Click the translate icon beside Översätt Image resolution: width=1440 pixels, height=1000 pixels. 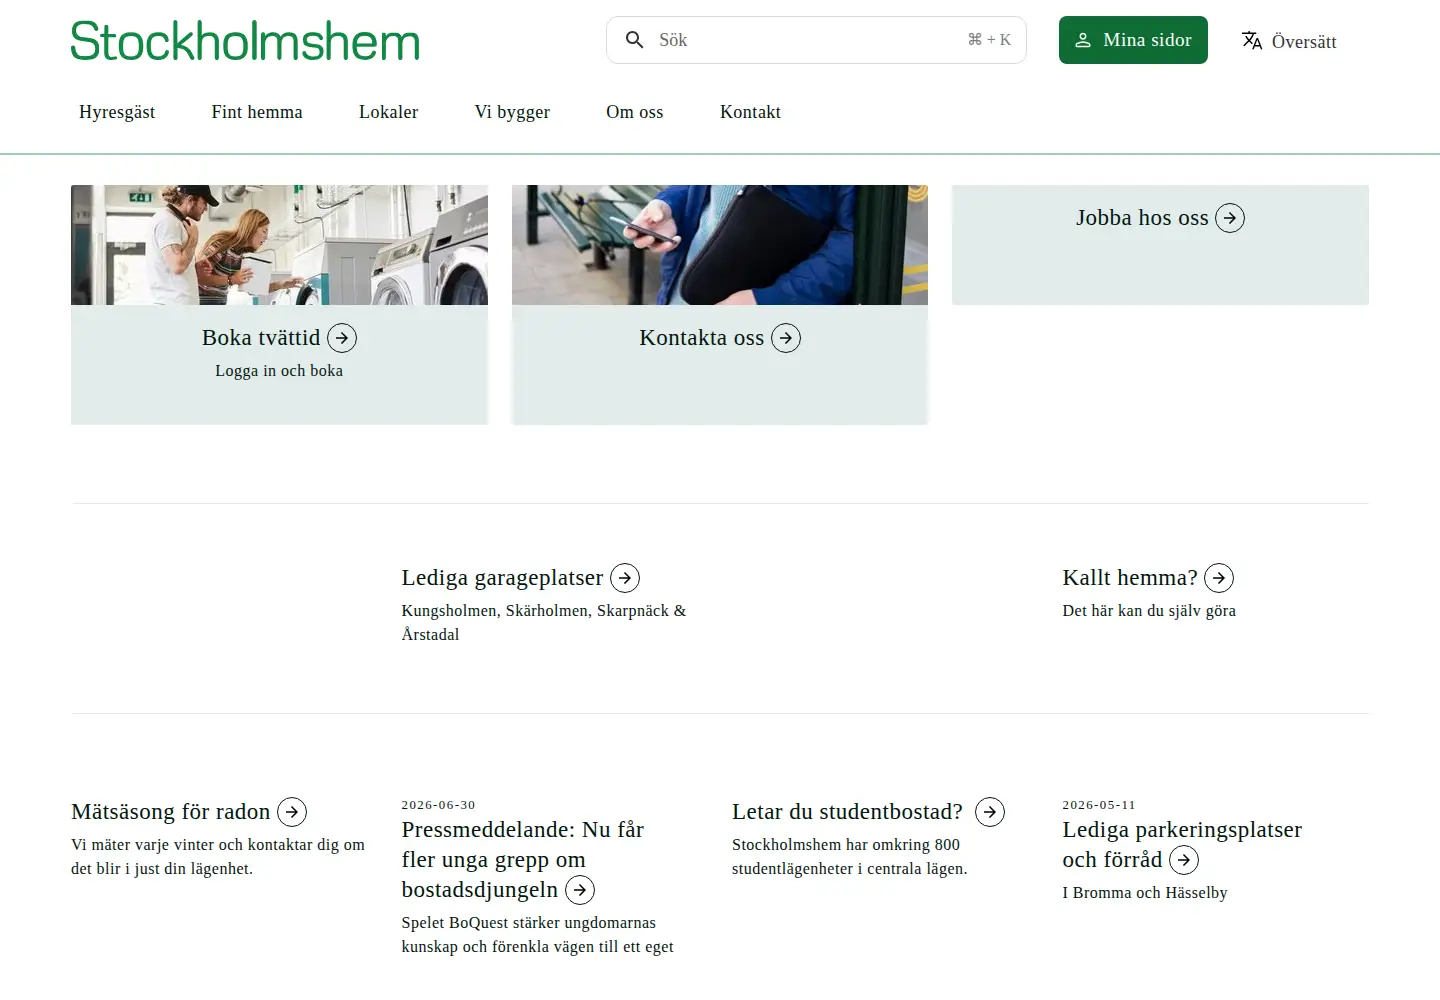1252,40
